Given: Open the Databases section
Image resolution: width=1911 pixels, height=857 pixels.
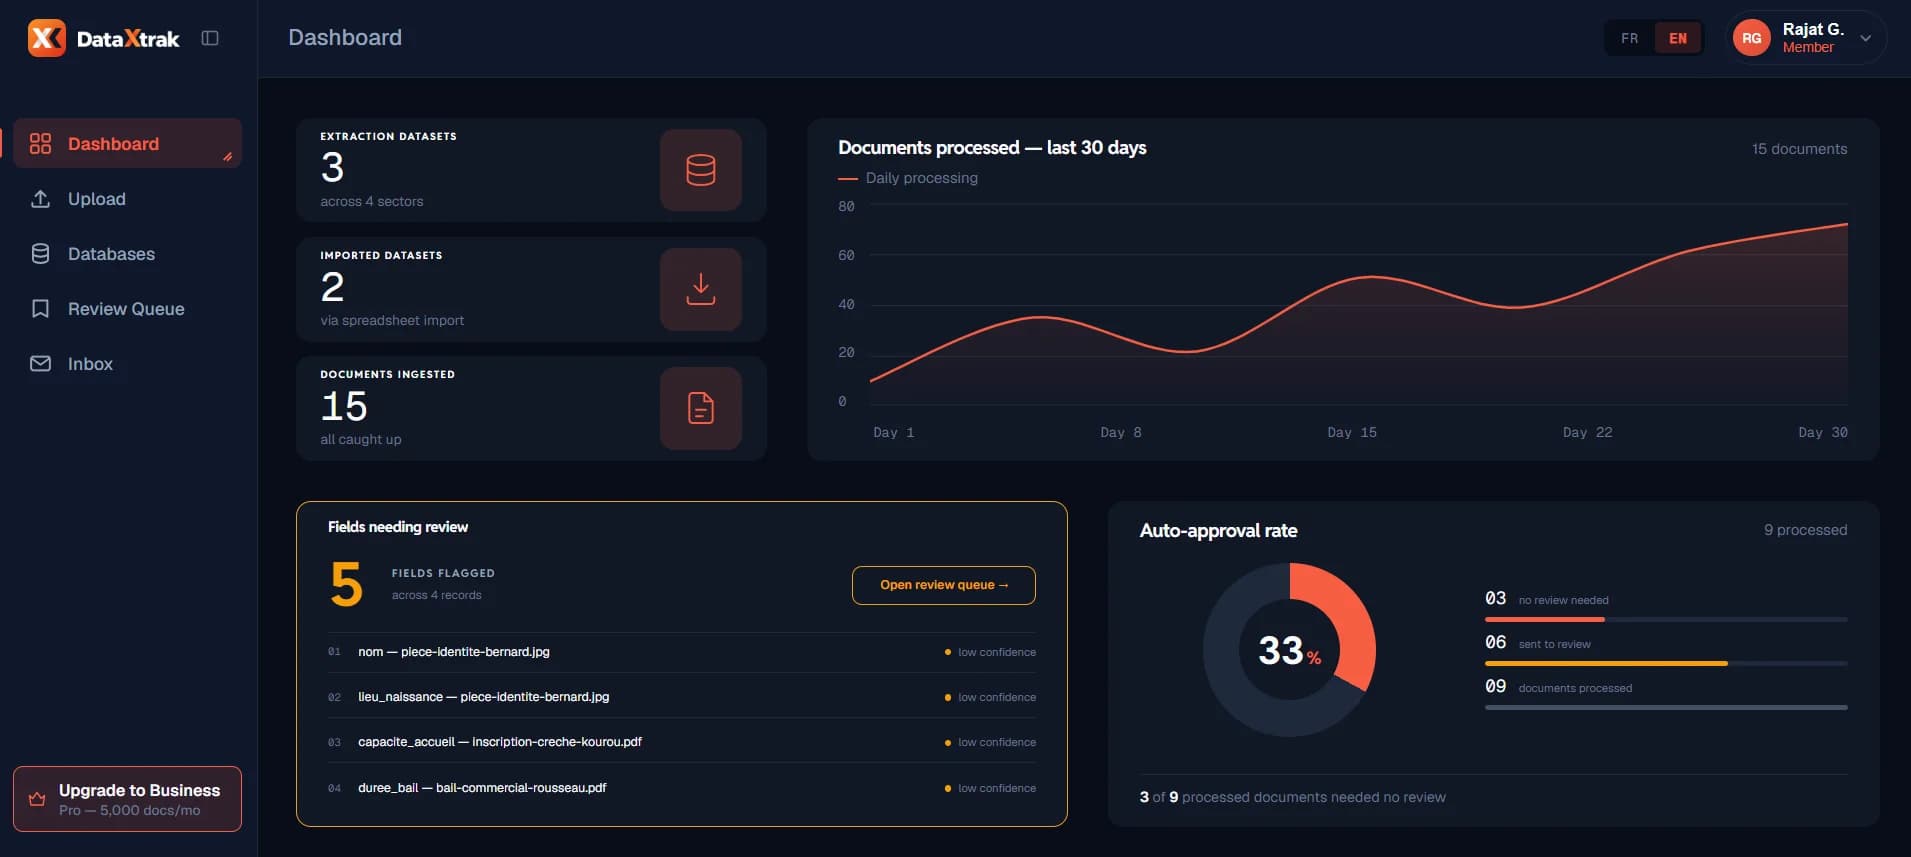Looking at the screenshot, I should click(127, 253).
